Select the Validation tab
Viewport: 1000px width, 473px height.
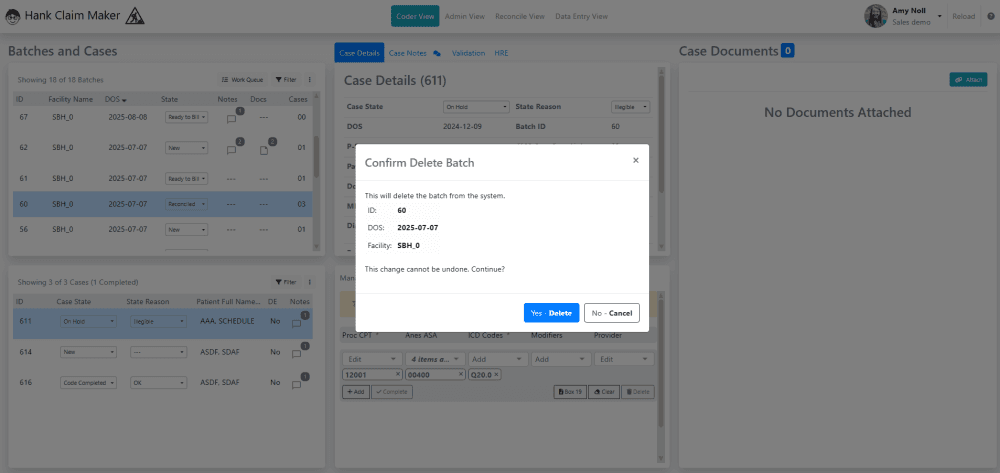468,53
